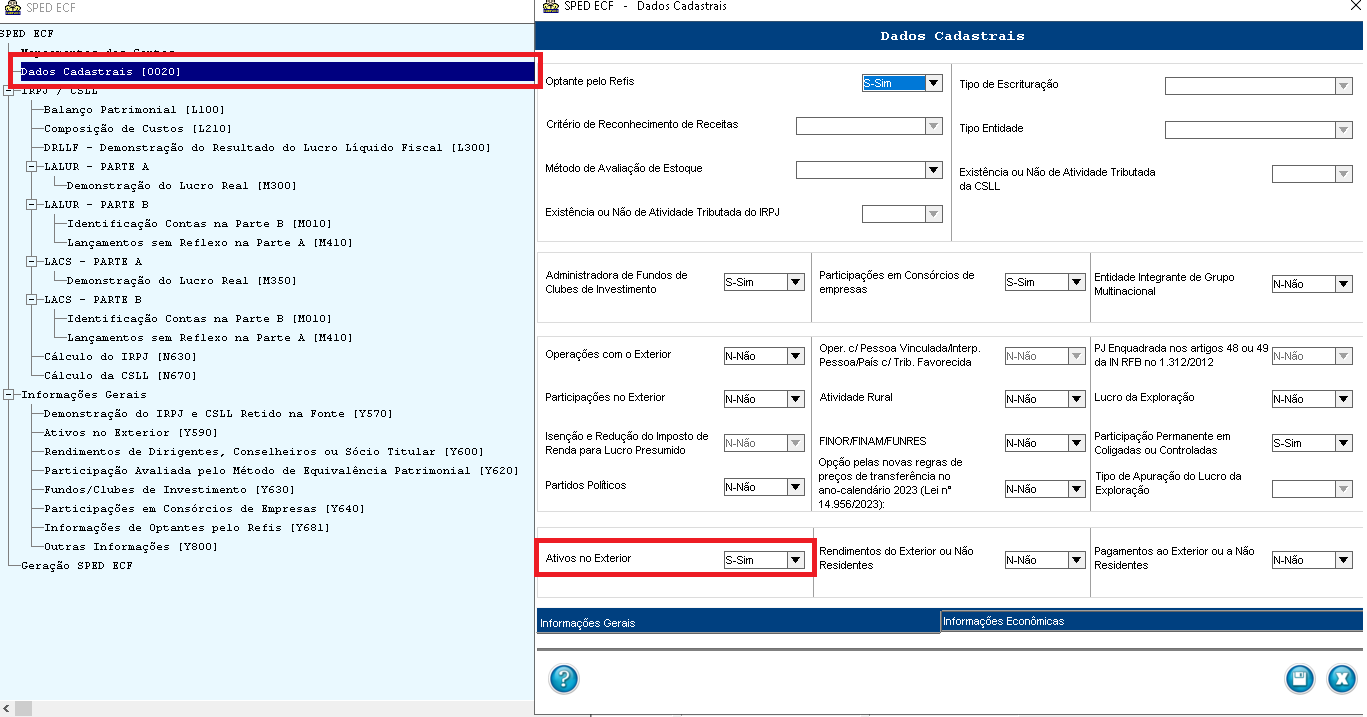Select Geração SPED ECF in tree
This screenshot has height=717, width=1367.
76,565
